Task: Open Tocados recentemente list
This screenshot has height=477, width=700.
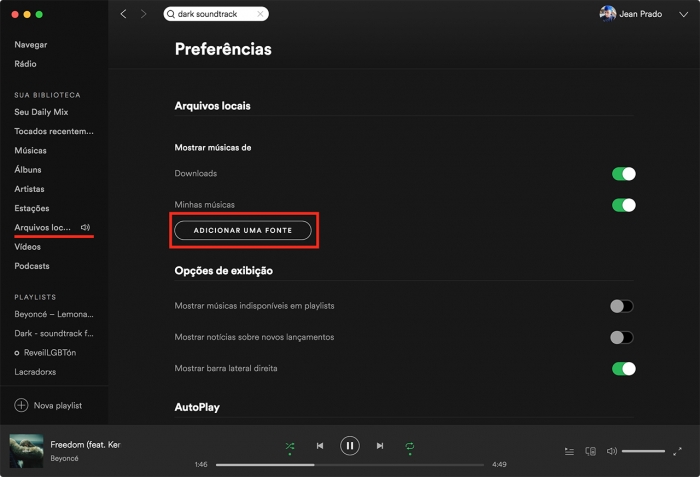Action: [x=54, y=131]
